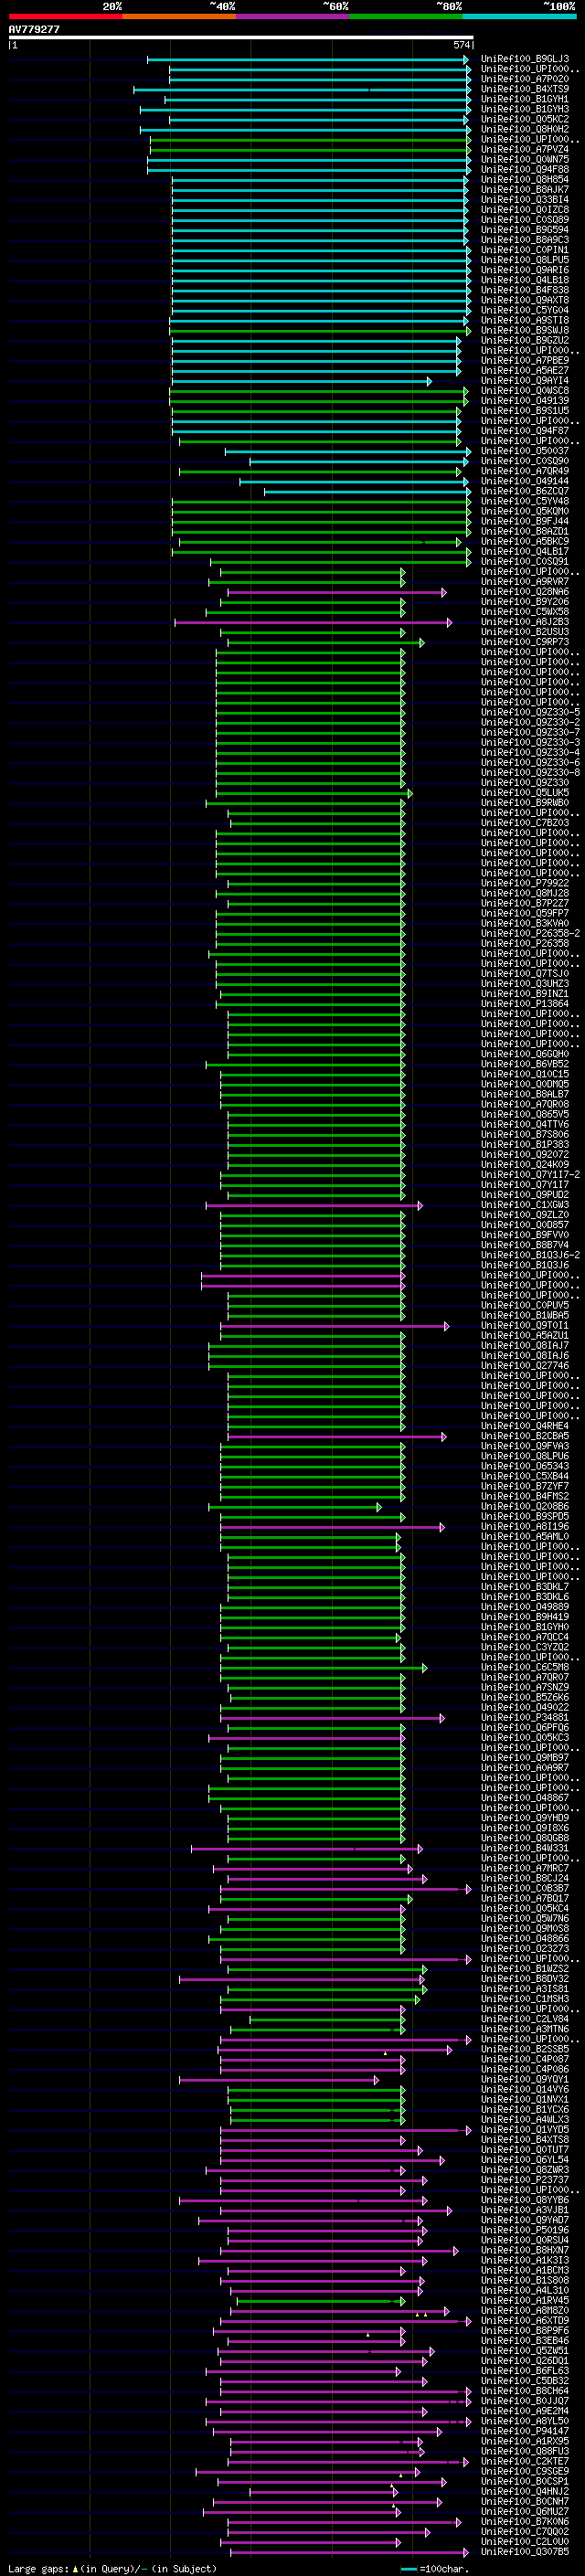The image size is (585, 2576).
Task: Select the orange ~40% identity scale segment
Action: pyautogui.click(x=179, y=16)
